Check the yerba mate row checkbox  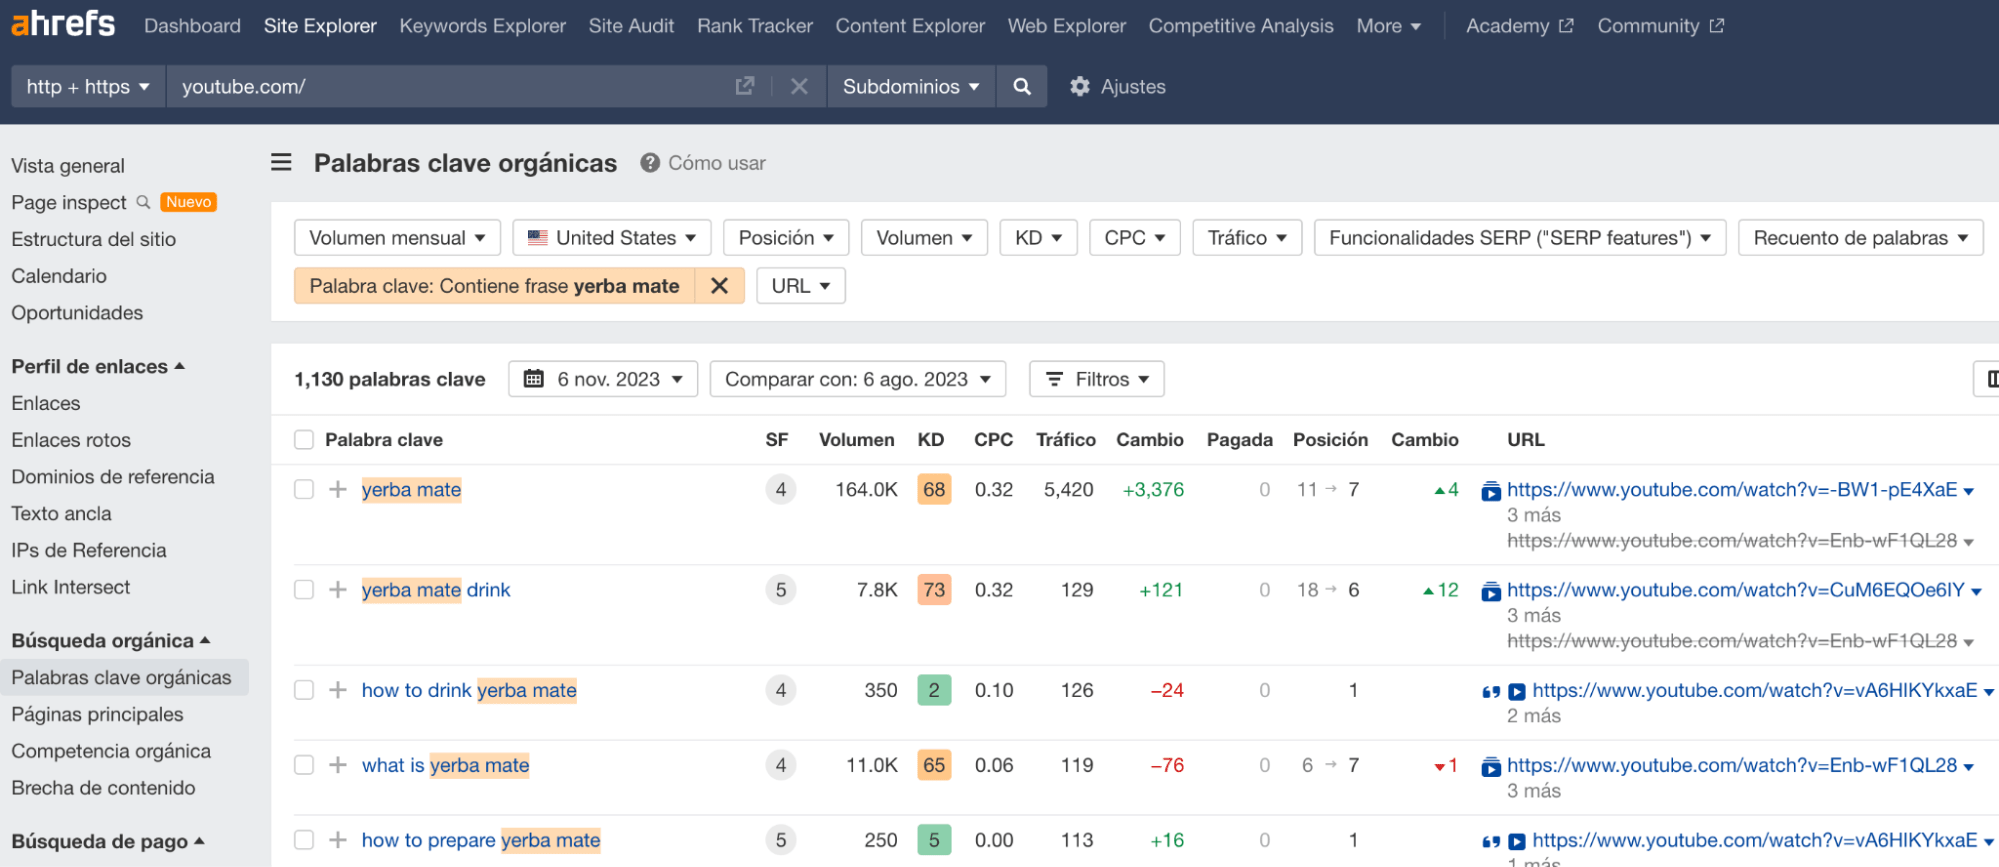(304, 489)
